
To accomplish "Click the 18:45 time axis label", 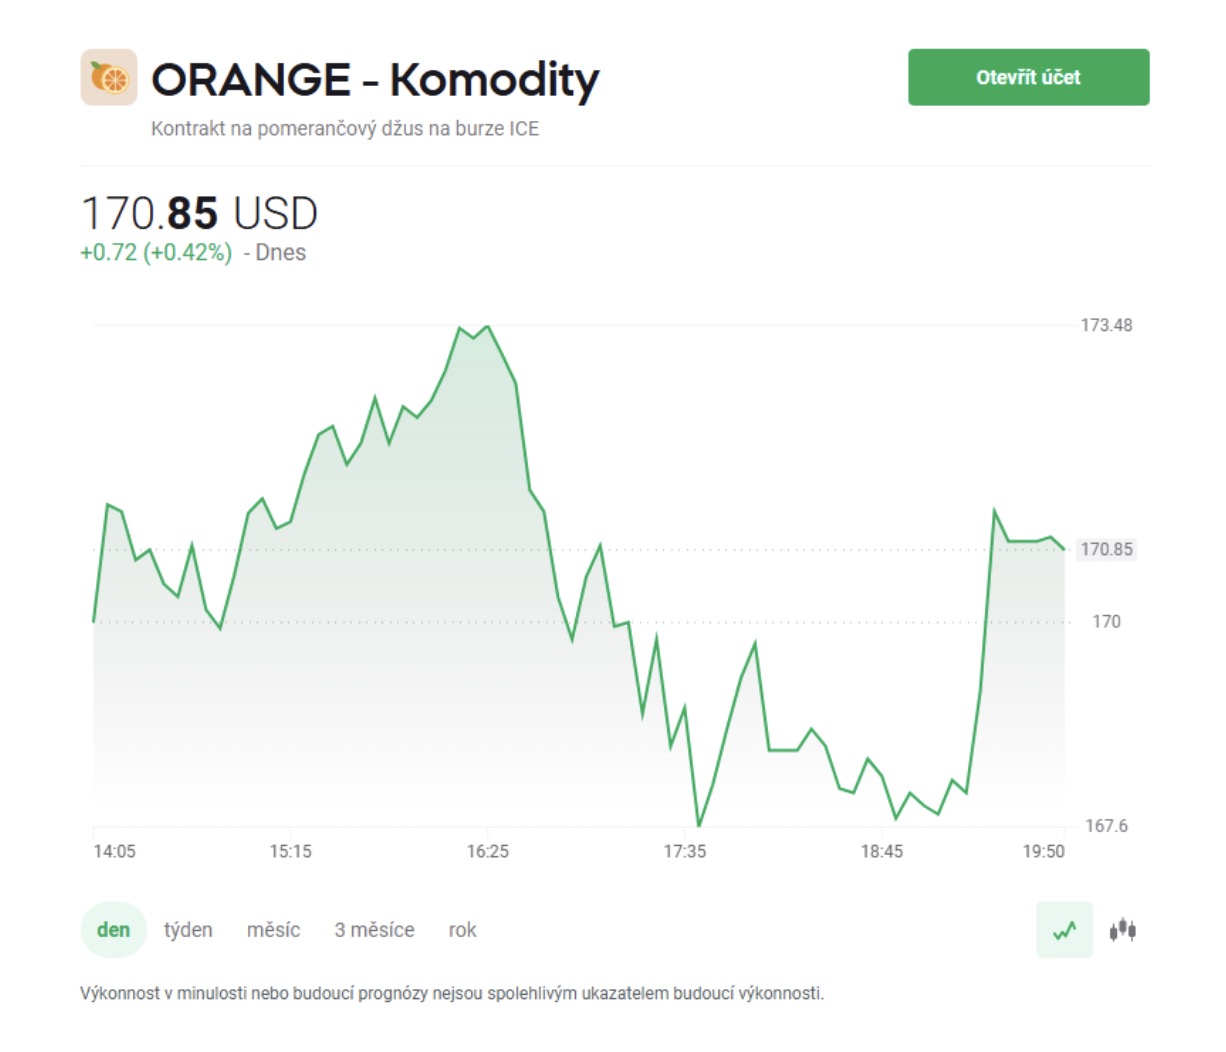I will [x=881, y=851].
